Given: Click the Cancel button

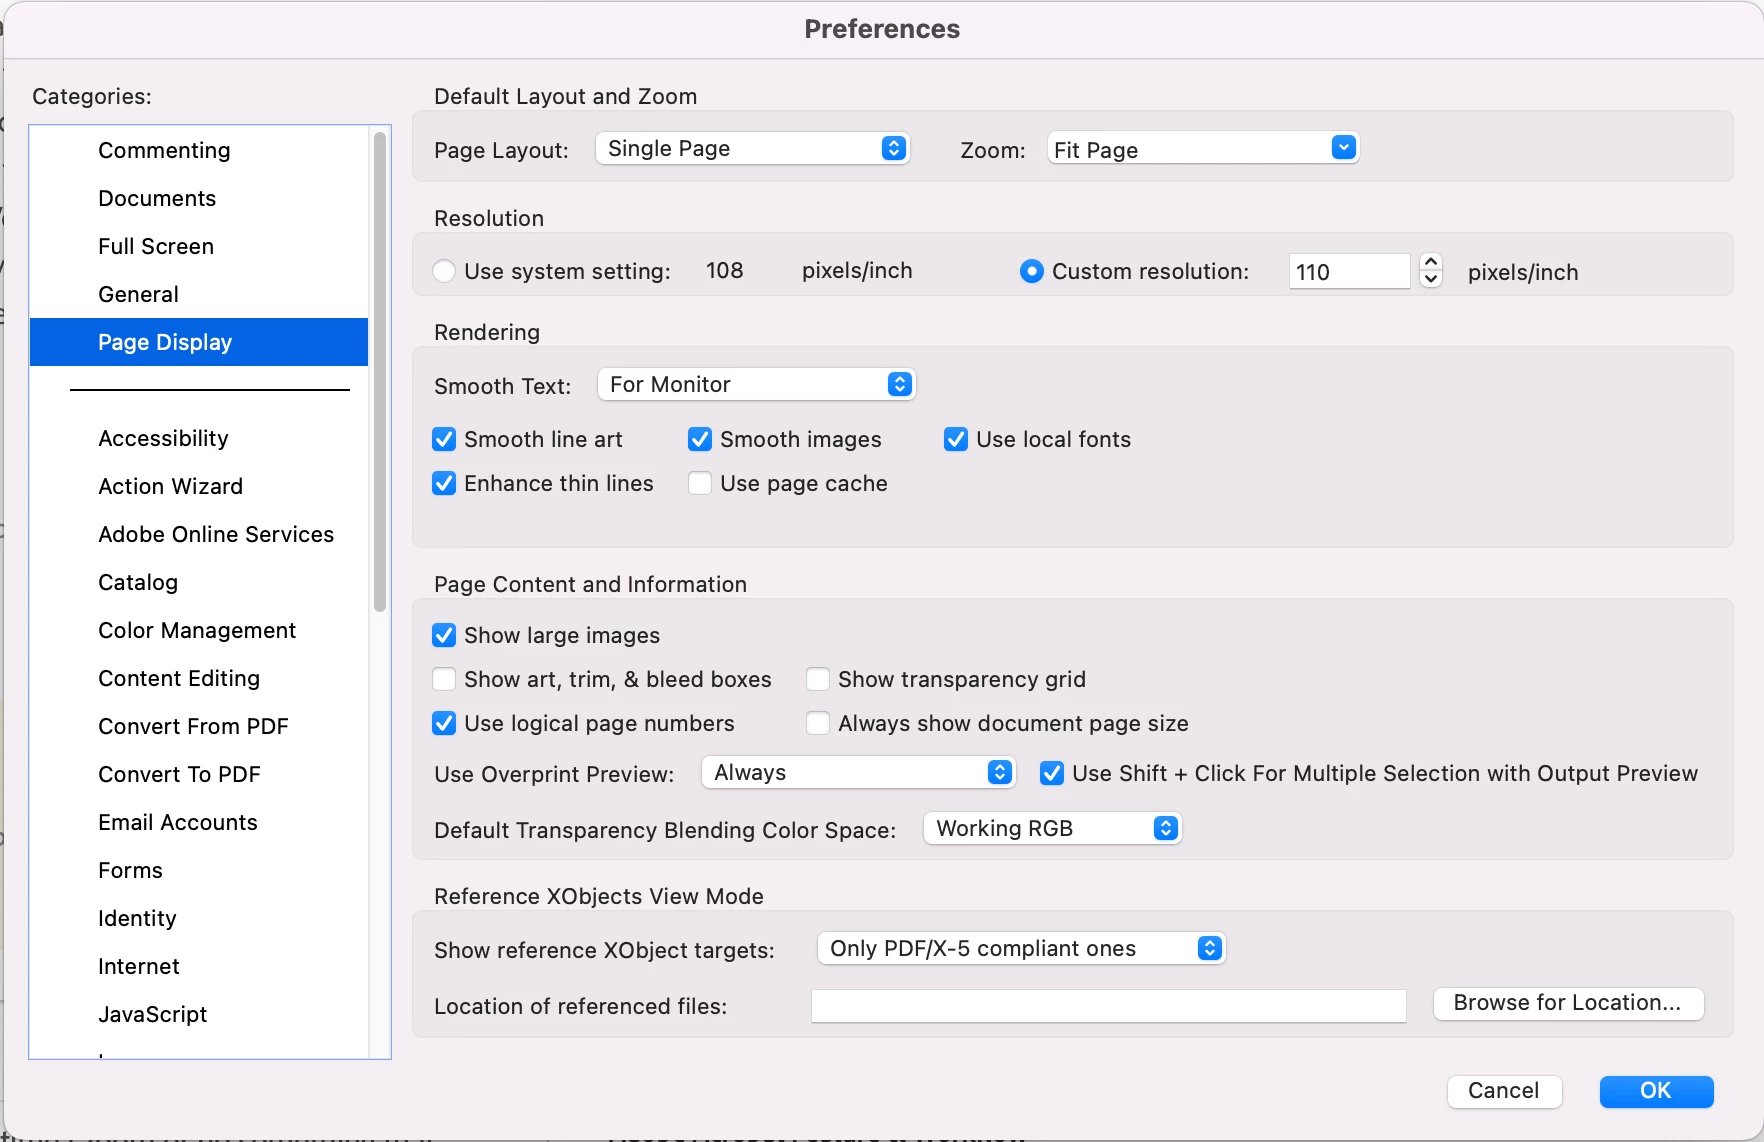Looking at the screenshot, I should click(1504, 1091).
